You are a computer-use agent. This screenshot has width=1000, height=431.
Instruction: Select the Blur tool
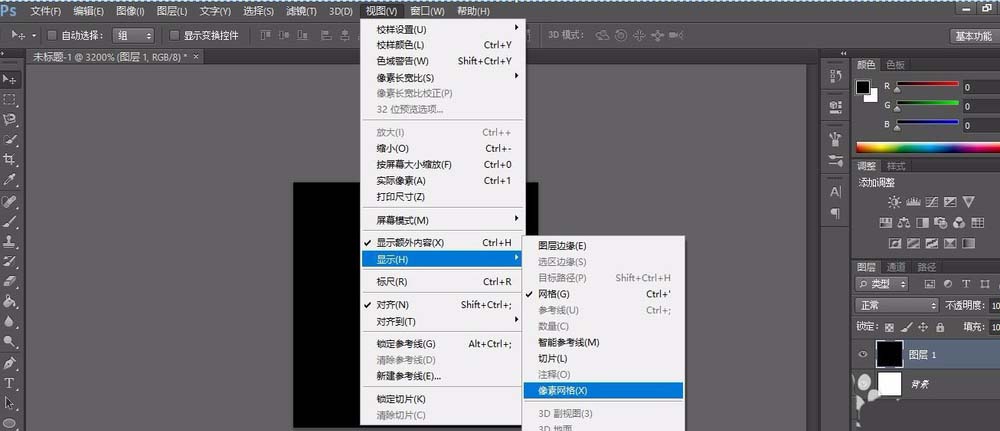point(10,321)
